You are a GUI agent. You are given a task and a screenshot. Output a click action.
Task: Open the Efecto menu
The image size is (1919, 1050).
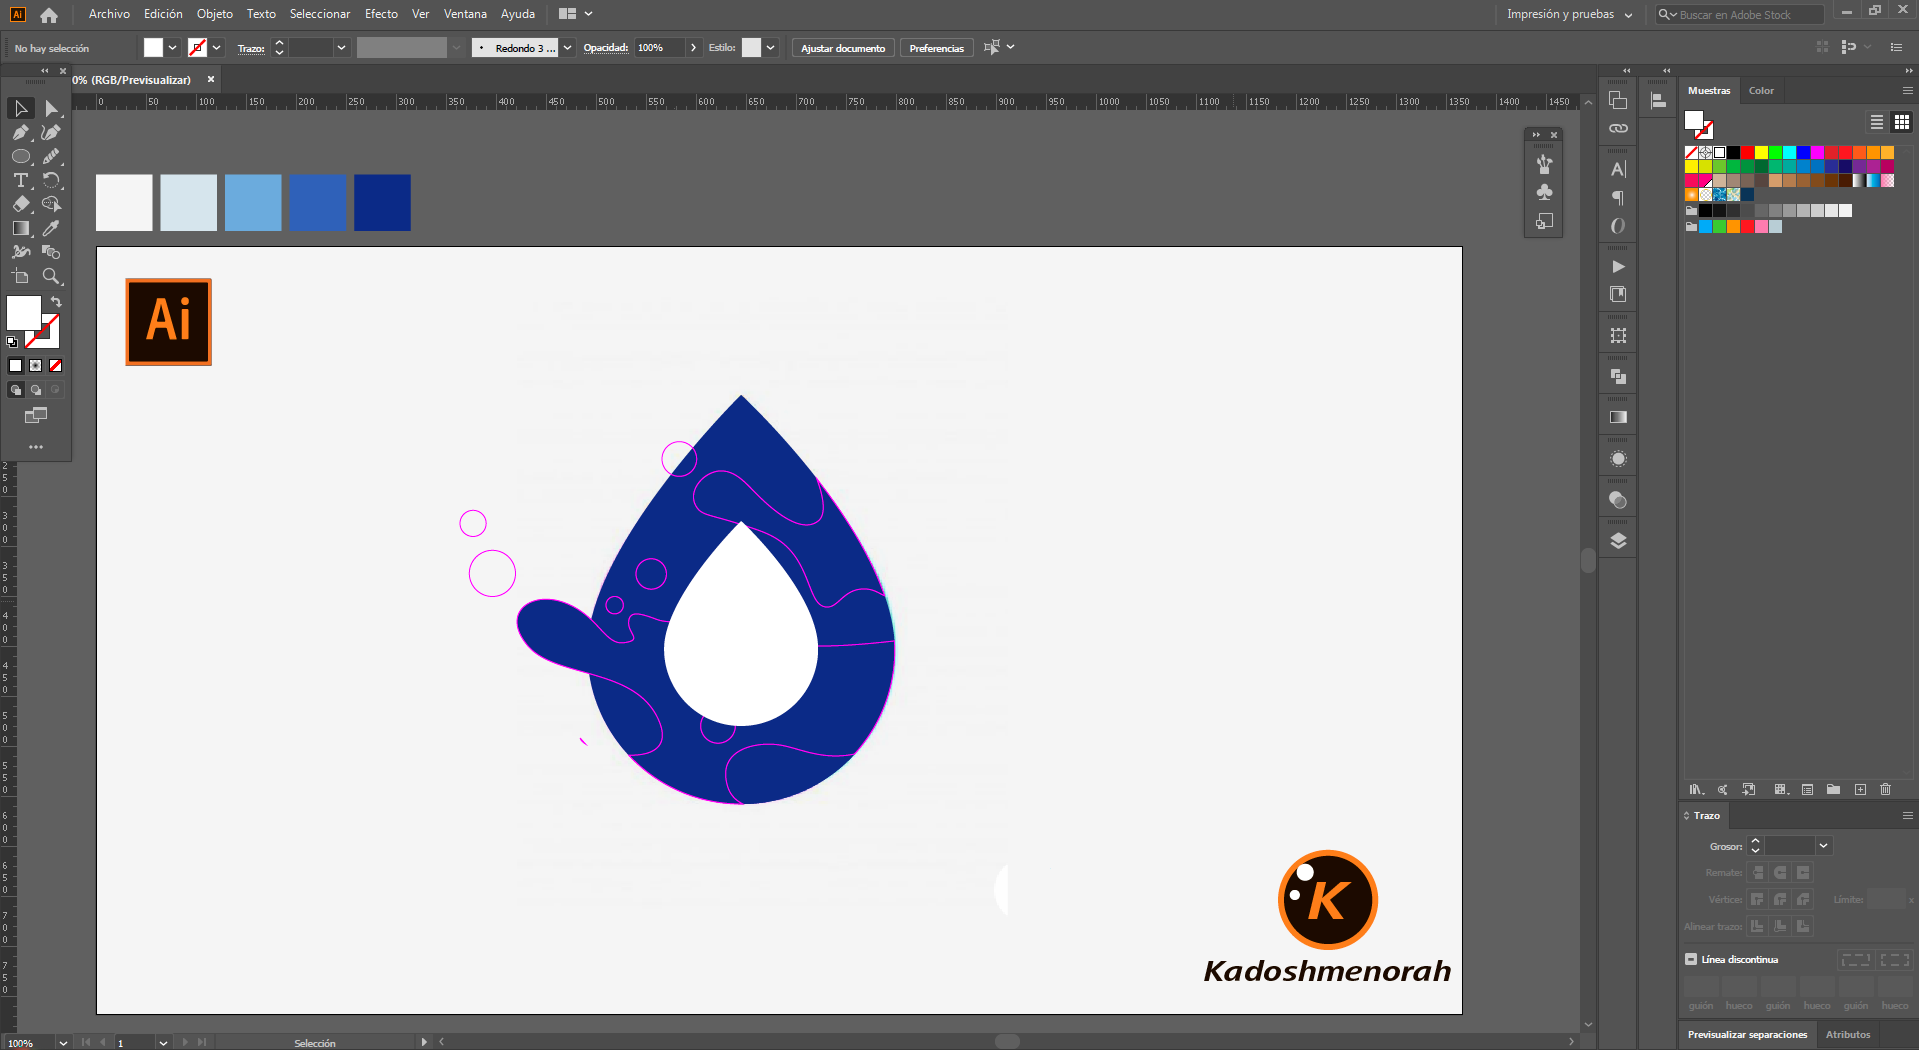click(381, 14)
